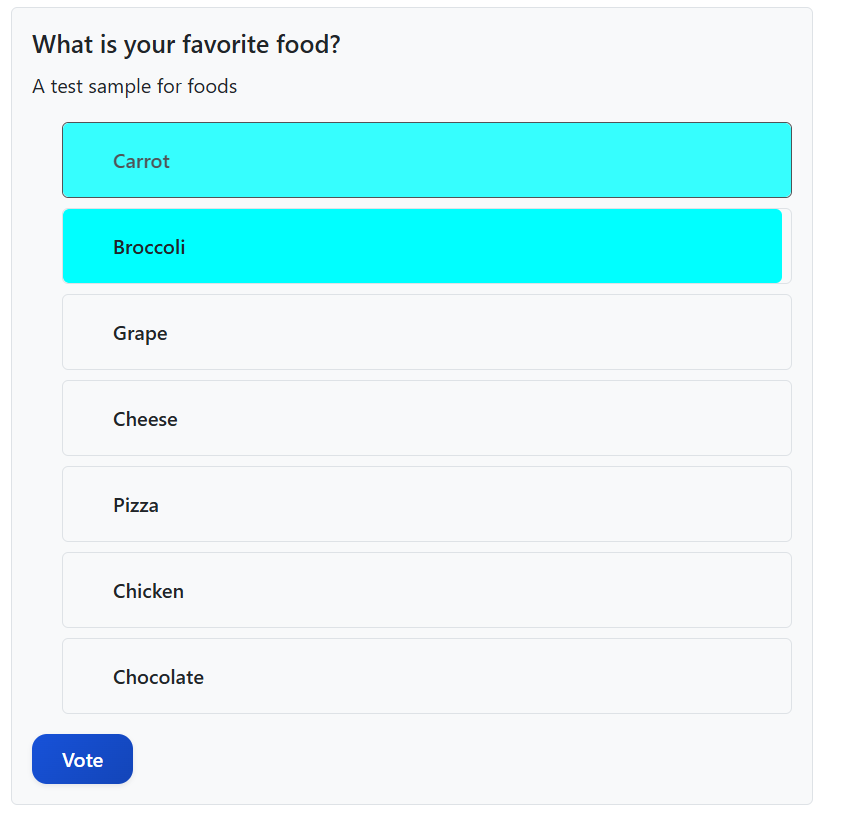846x813 pixels.
Task: Click the "What is your favorite food?" heading
Action: 186,45
